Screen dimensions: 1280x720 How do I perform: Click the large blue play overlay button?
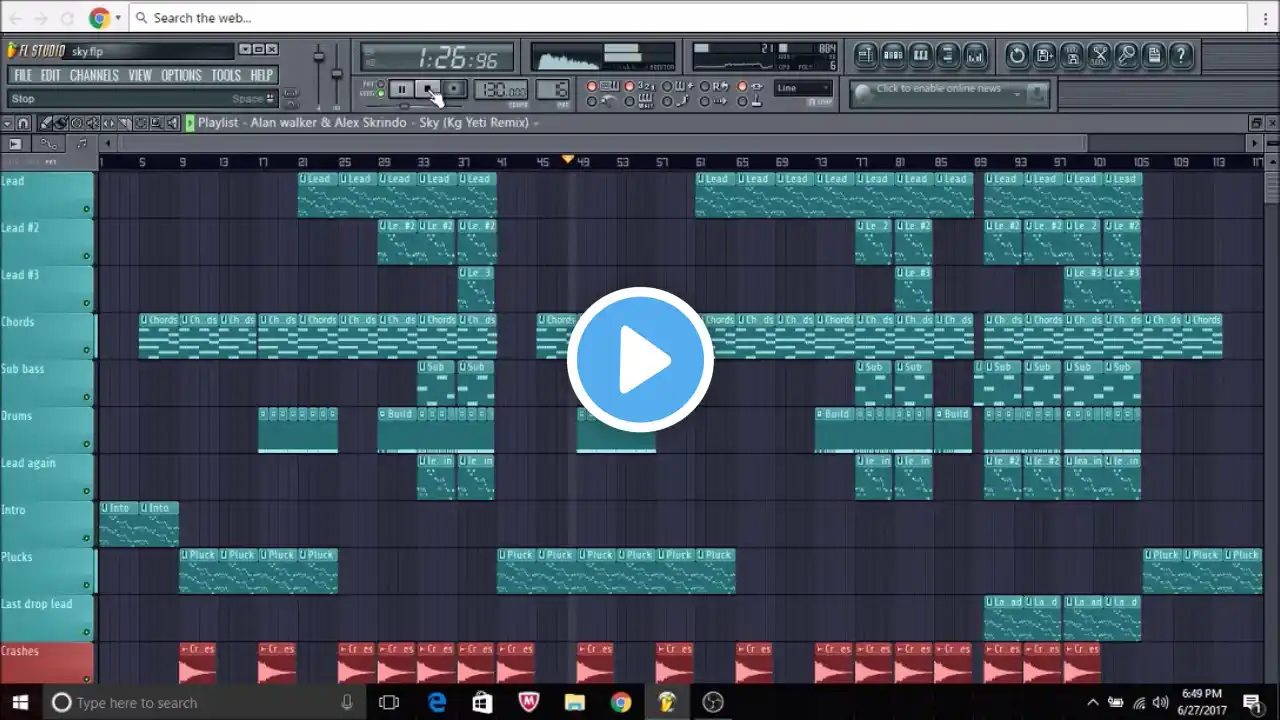[640, 360]
